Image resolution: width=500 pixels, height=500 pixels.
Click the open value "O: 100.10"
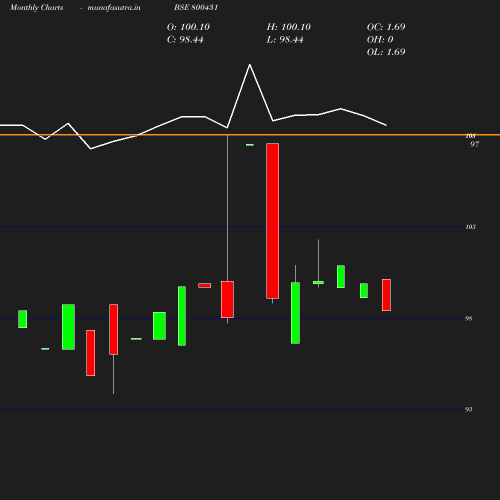click(x=188, y=27)
